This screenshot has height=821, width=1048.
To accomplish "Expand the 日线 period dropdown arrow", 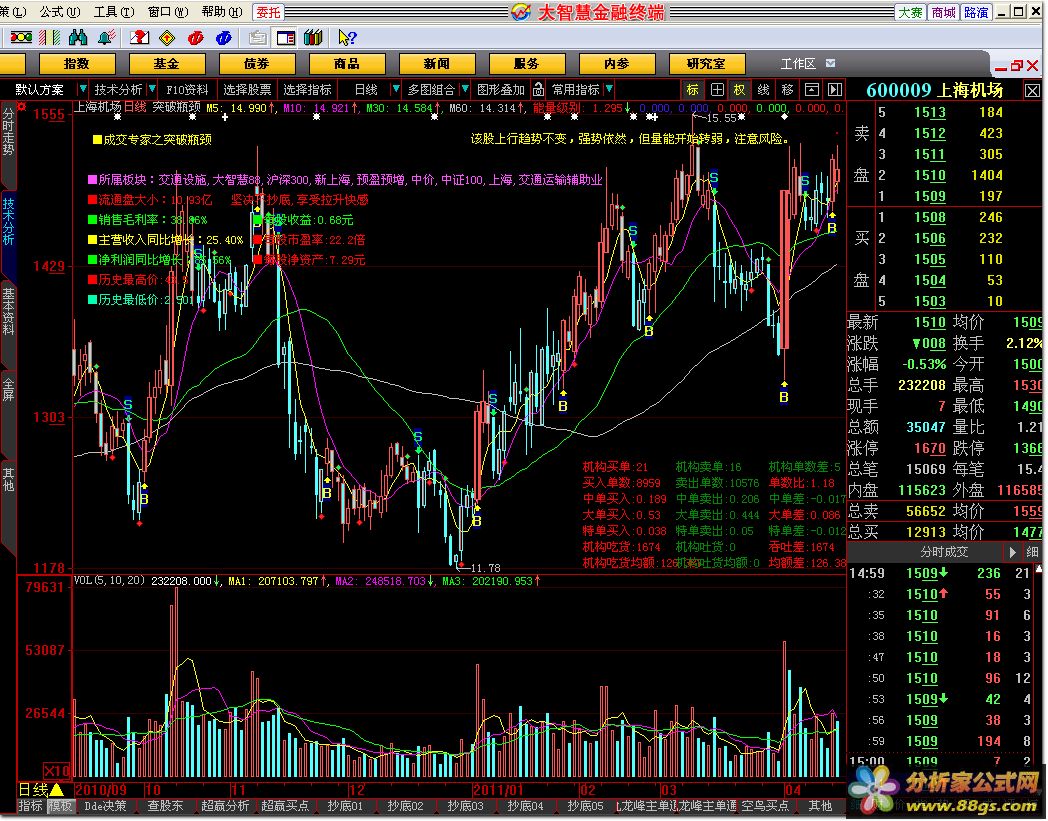I will [396, 89].
